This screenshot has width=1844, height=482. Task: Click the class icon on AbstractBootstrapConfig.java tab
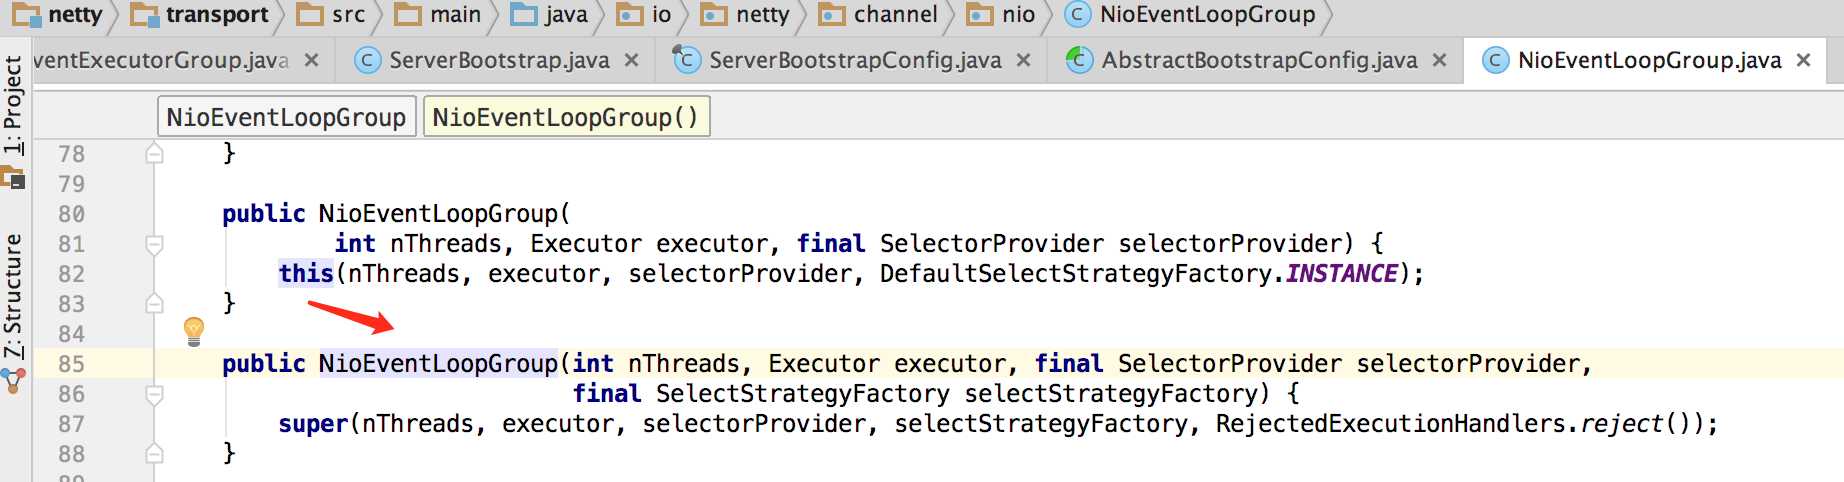(1079, 60)
